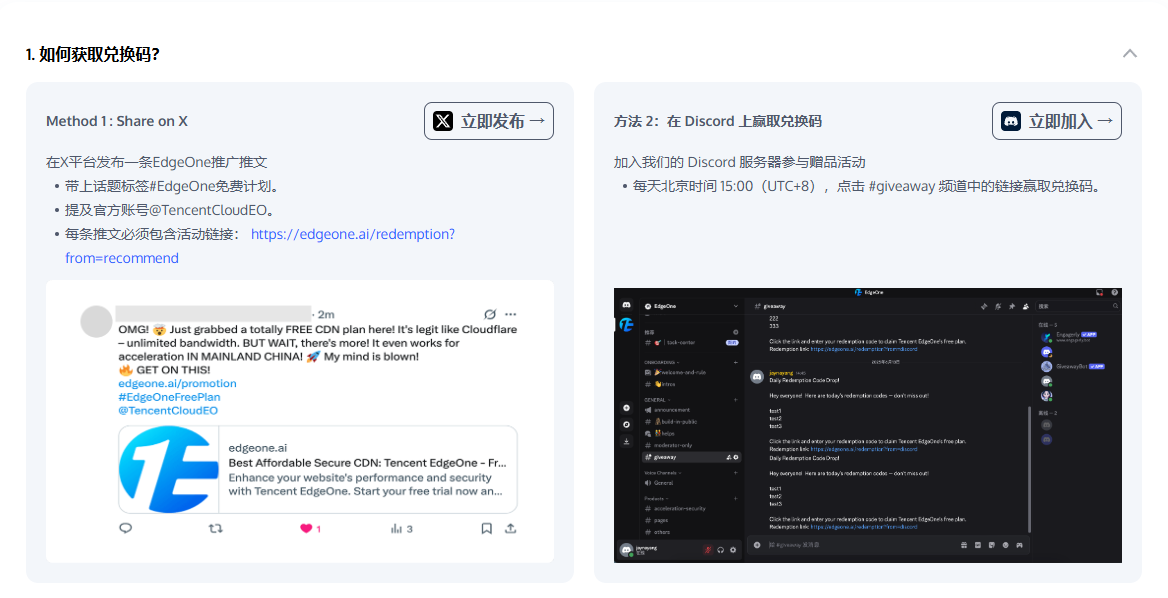Click Discord threads icon in channel header
Image resolution: width=1168 pixels, height=598 pixels.
click(984, 306)
